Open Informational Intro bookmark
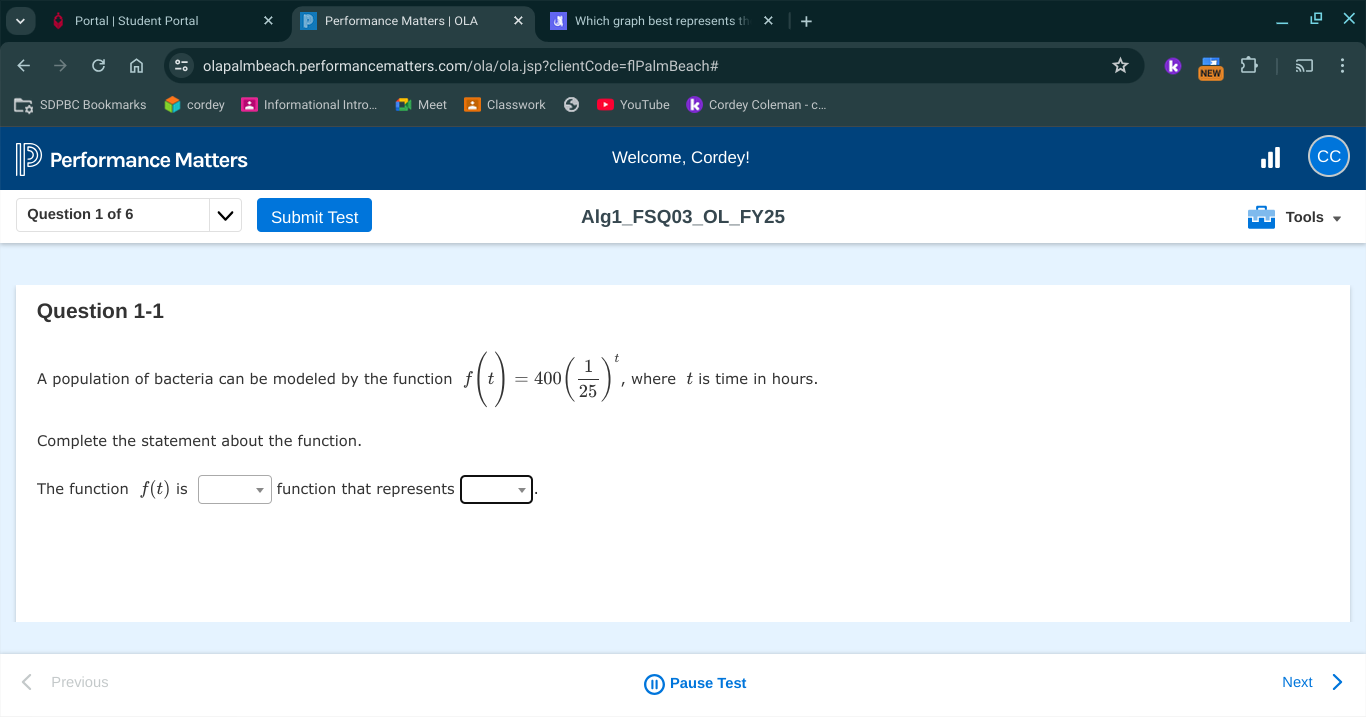The image size is (1366, 717). click(x=310, y=104)
